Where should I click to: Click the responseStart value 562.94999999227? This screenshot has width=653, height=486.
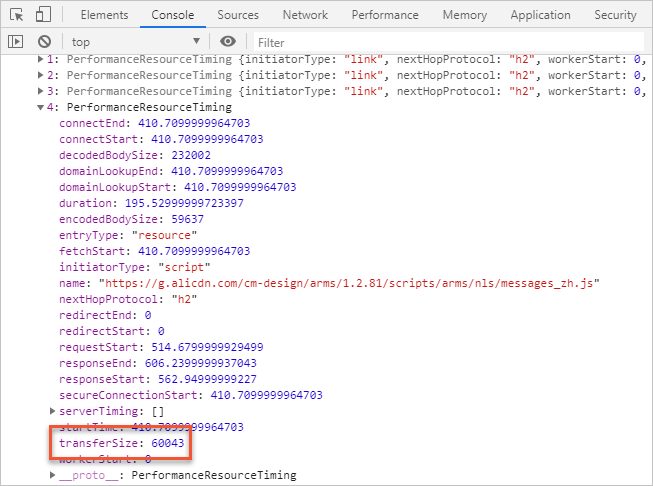click(207, 379)
